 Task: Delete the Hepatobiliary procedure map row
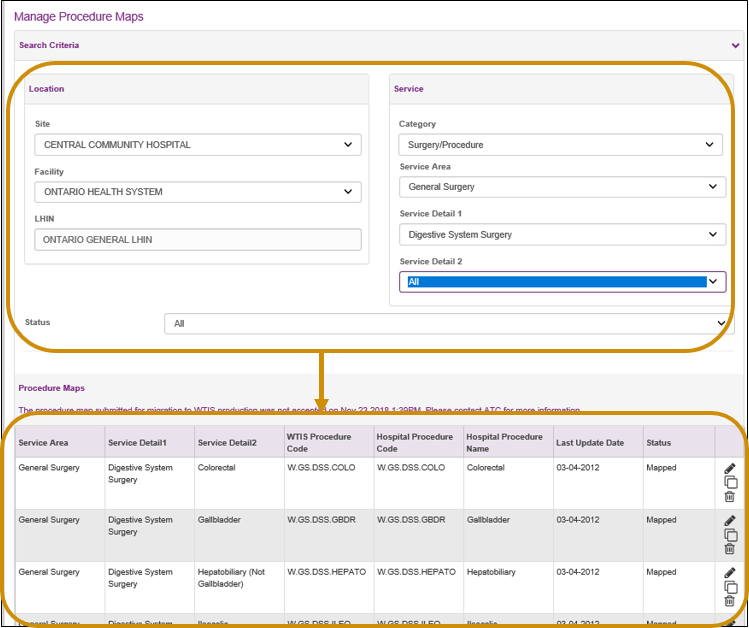729,601
